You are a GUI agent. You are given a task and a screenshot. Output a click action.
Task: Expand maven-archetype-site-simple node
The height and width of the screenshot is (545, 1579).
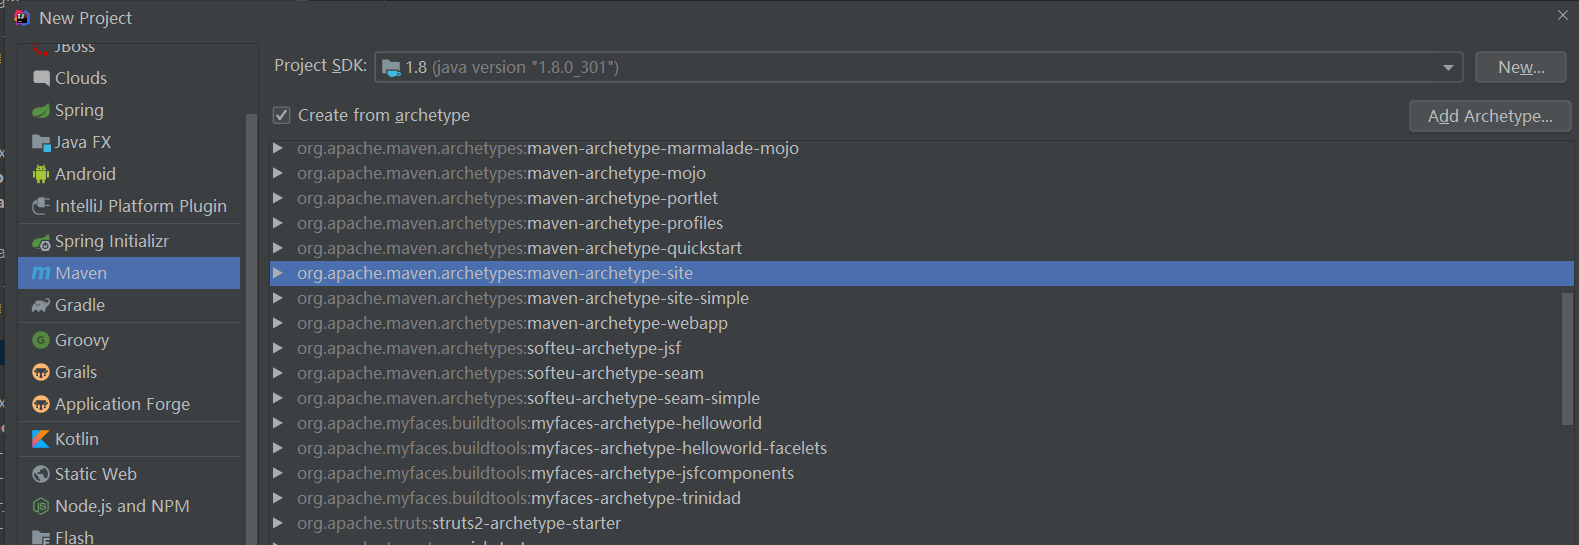[x=278, y=298]
